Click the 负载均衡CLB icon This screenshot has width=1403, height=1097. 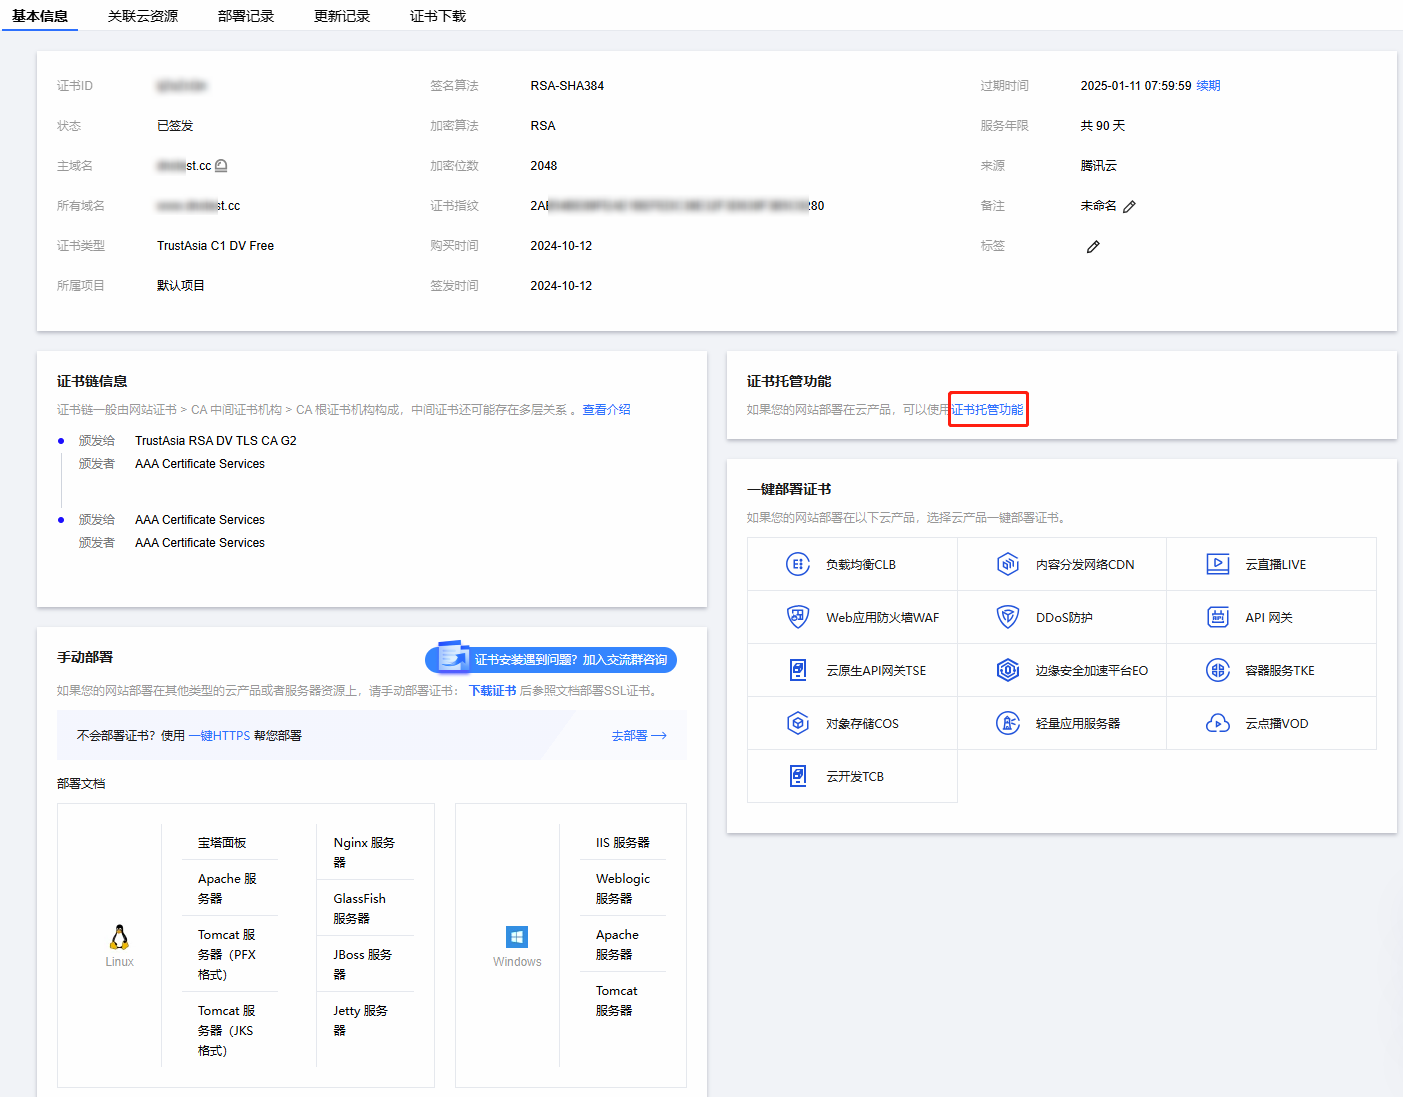click(x=798, y=564)
